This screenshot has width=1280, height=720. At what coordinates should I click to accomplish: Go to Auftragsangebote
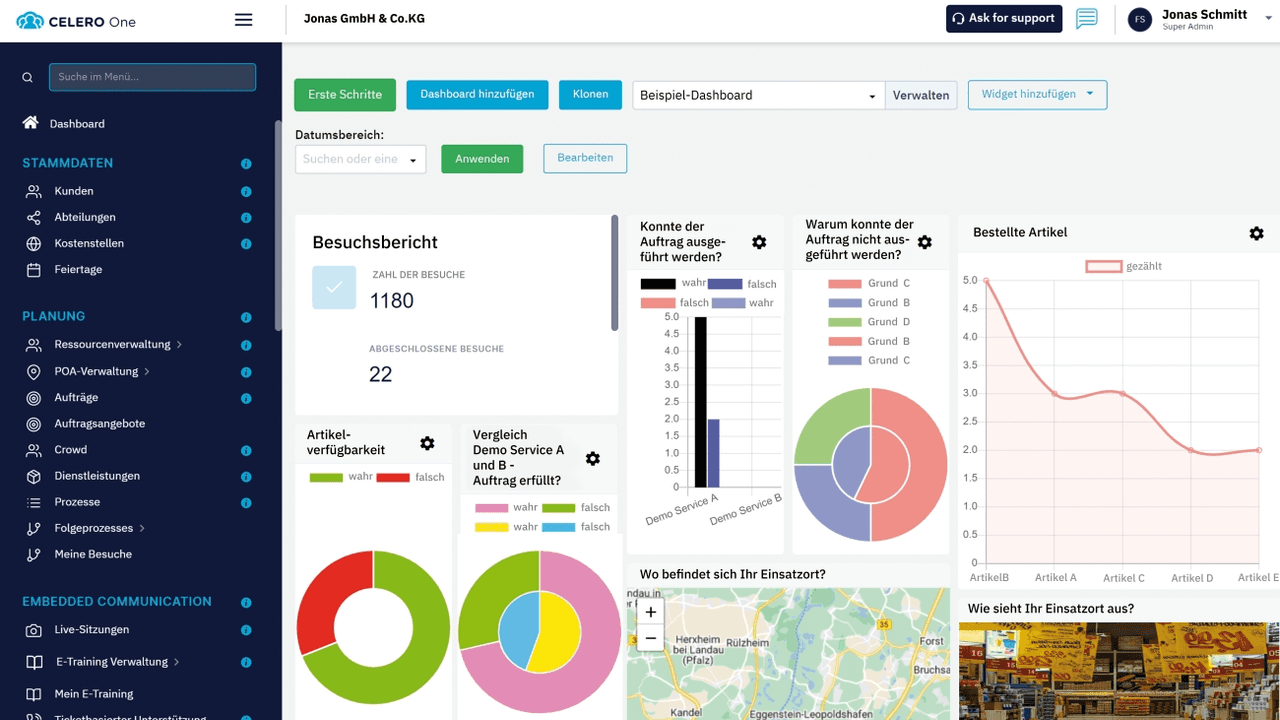point(100,423)
